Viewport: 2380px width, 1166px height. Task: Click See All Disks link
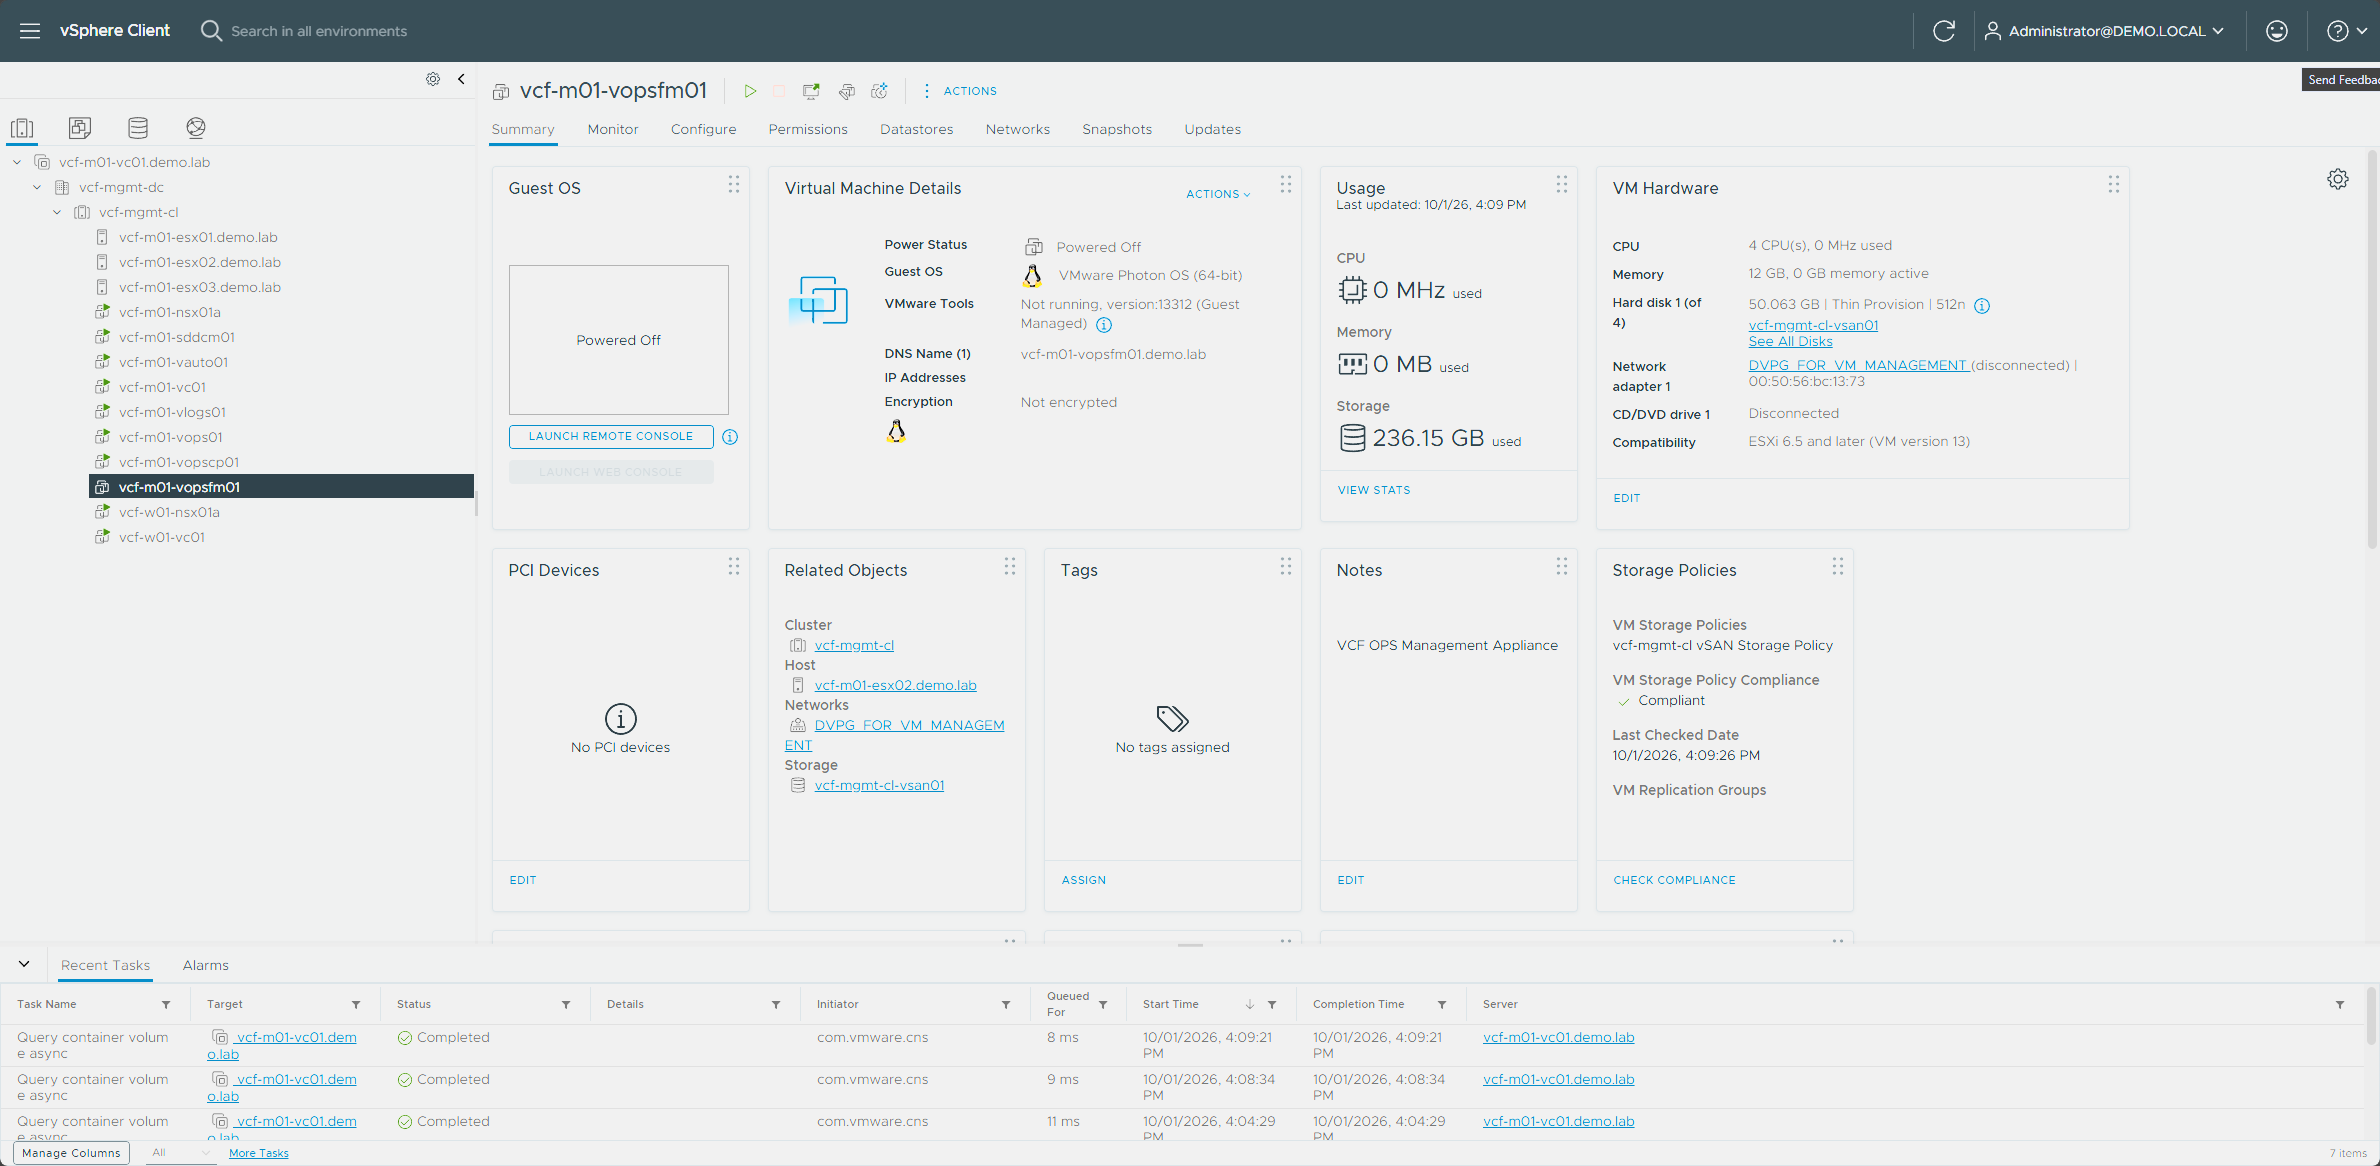click(x=1790, y=342)
